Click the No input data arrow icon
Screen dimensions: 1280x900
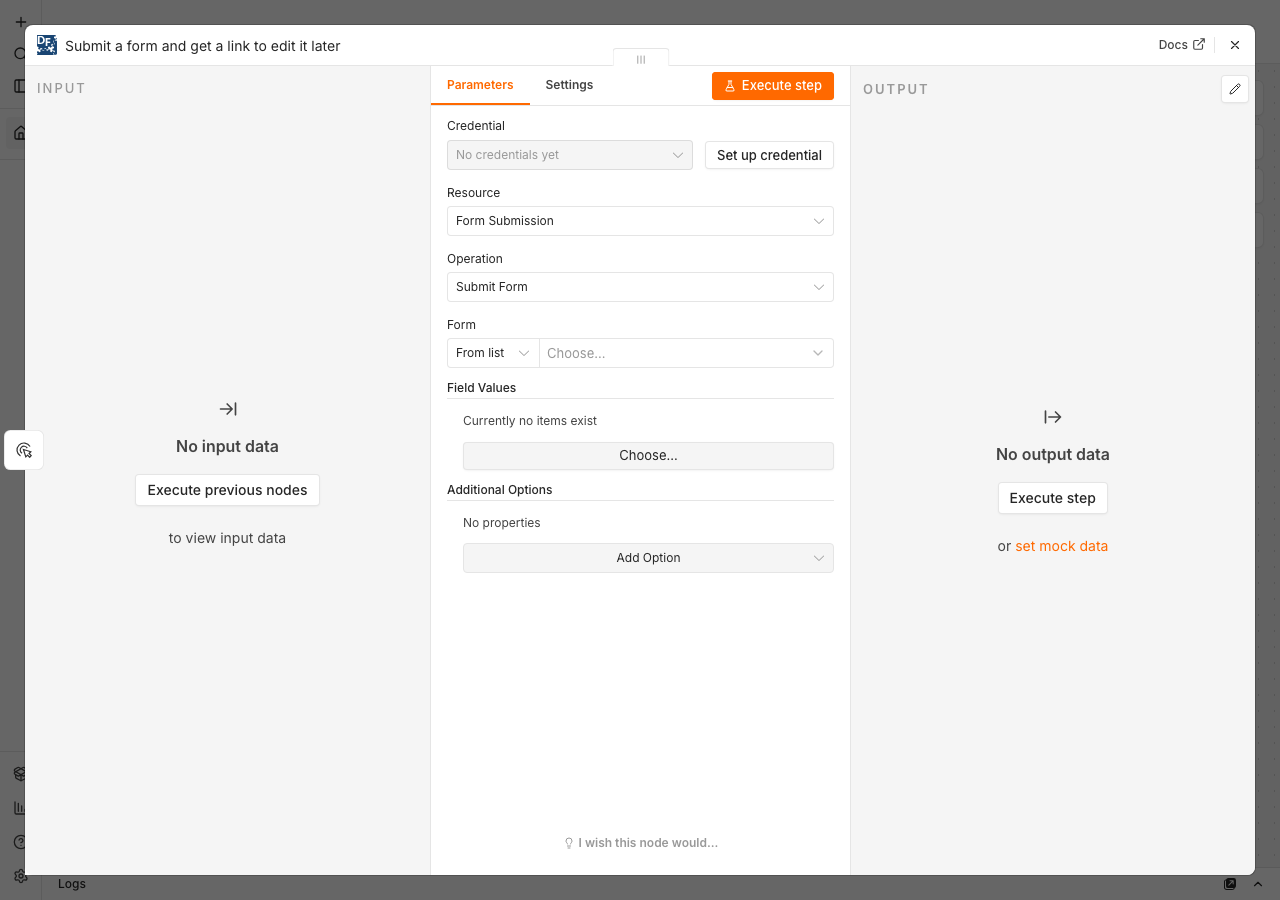(228, 409)
